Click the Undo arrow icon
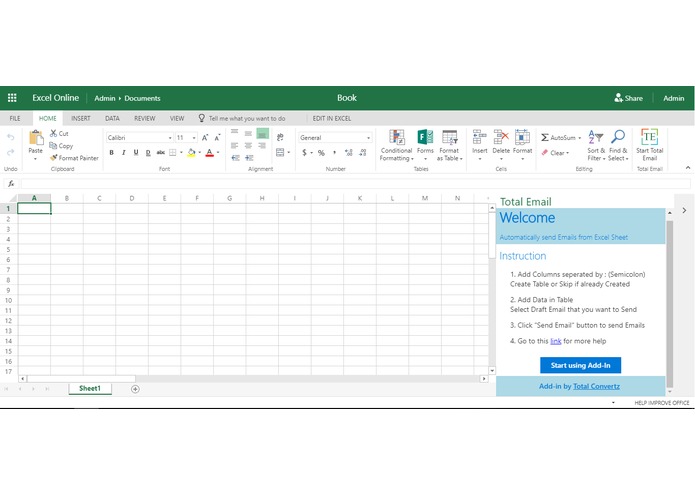The width and height of the screenshot is (695, 494). (x=11, y=137)
